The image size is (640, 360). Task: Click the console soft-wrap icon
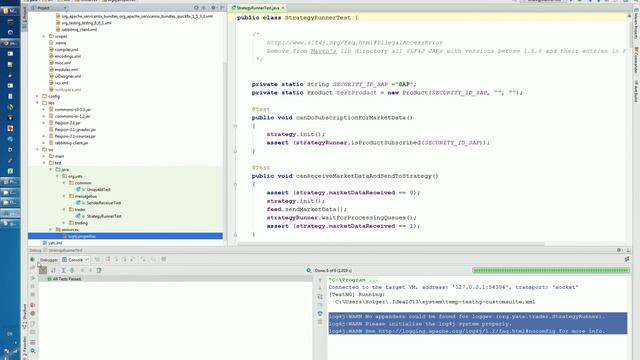320,297
